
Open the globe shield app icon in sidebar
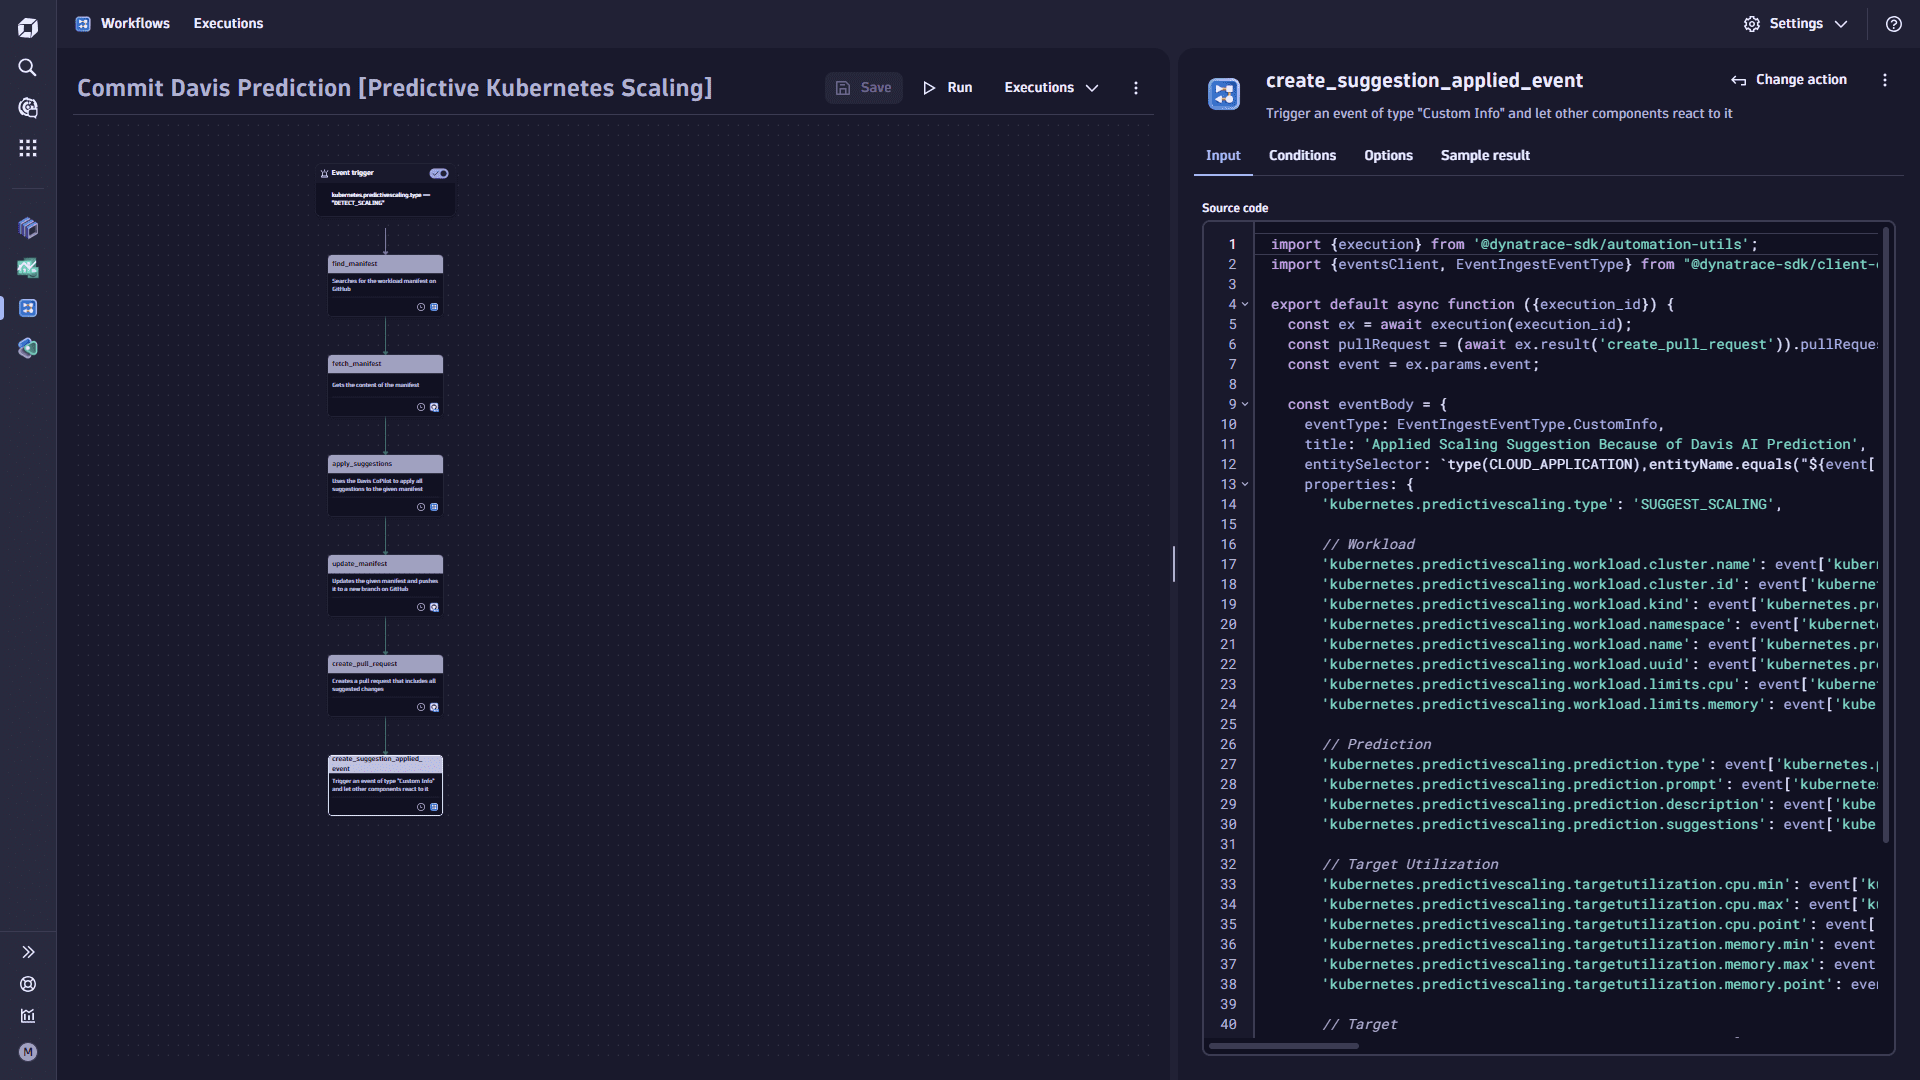[28, 348]
